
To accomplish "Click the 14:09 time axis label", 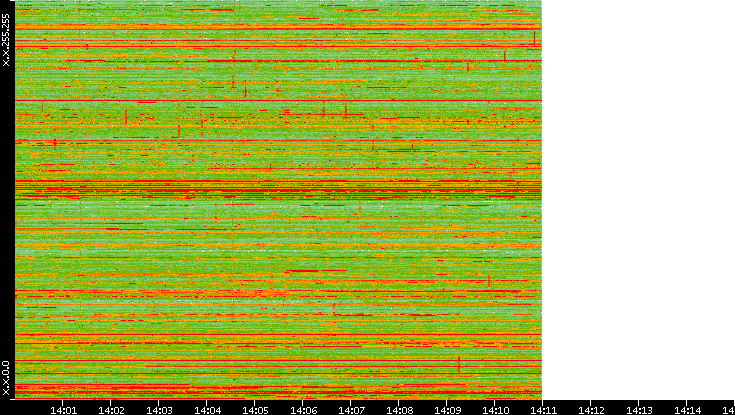I will click(447, 410).
